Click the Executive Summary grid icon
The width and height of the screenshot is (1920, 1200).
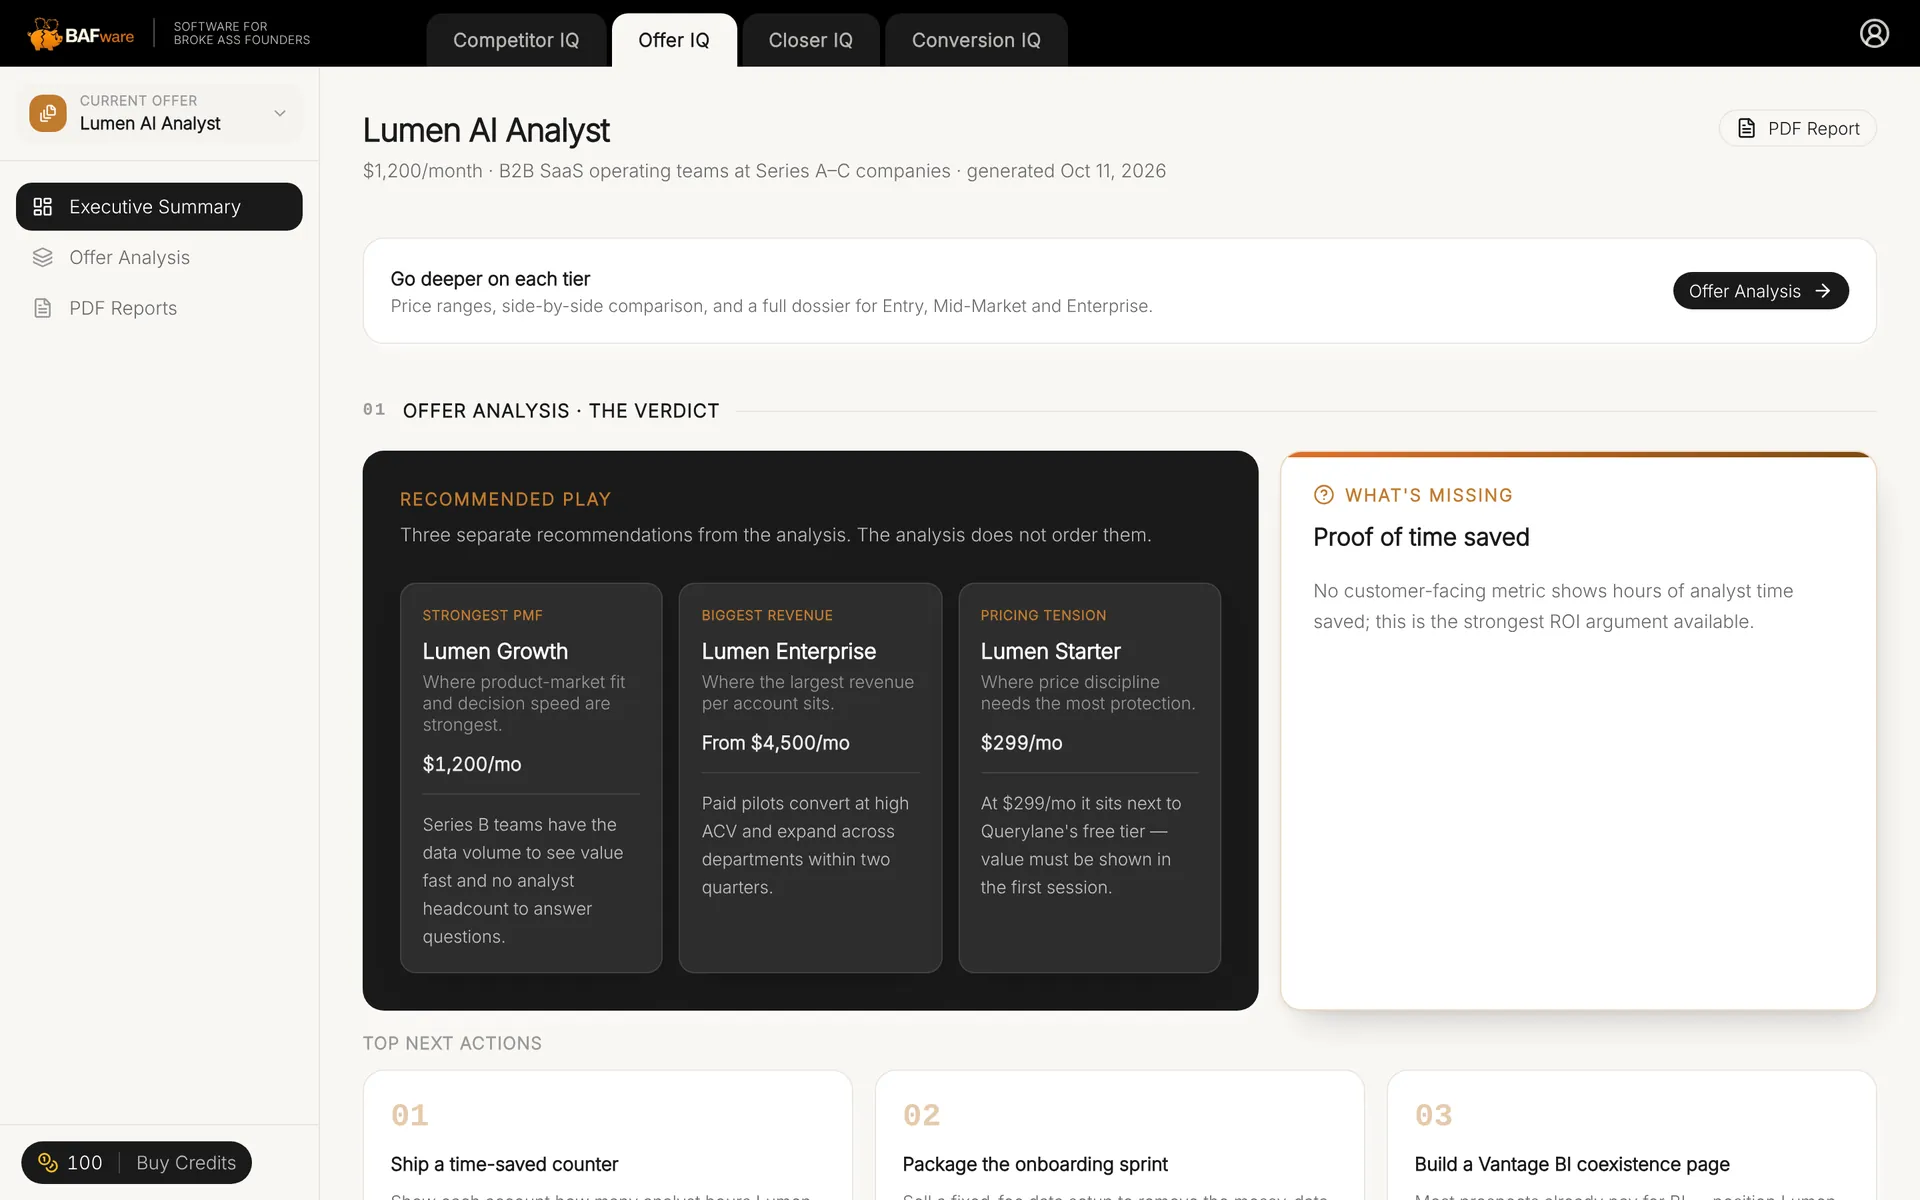click(42, 207)
